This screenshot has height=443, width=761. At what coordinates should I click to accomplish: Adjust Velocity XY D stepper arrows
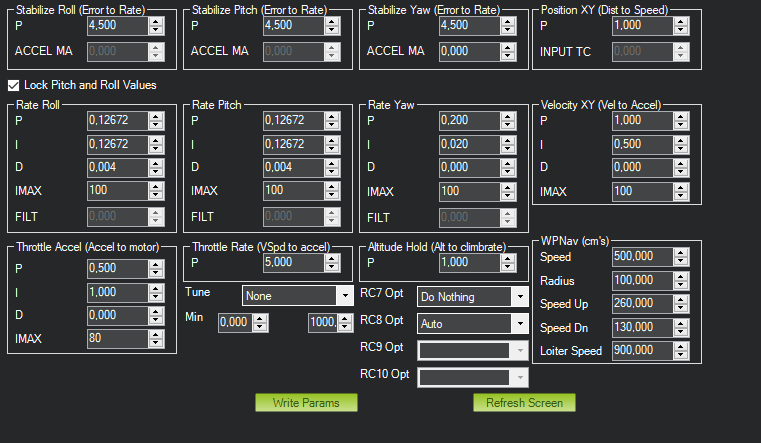click(681, 167)
